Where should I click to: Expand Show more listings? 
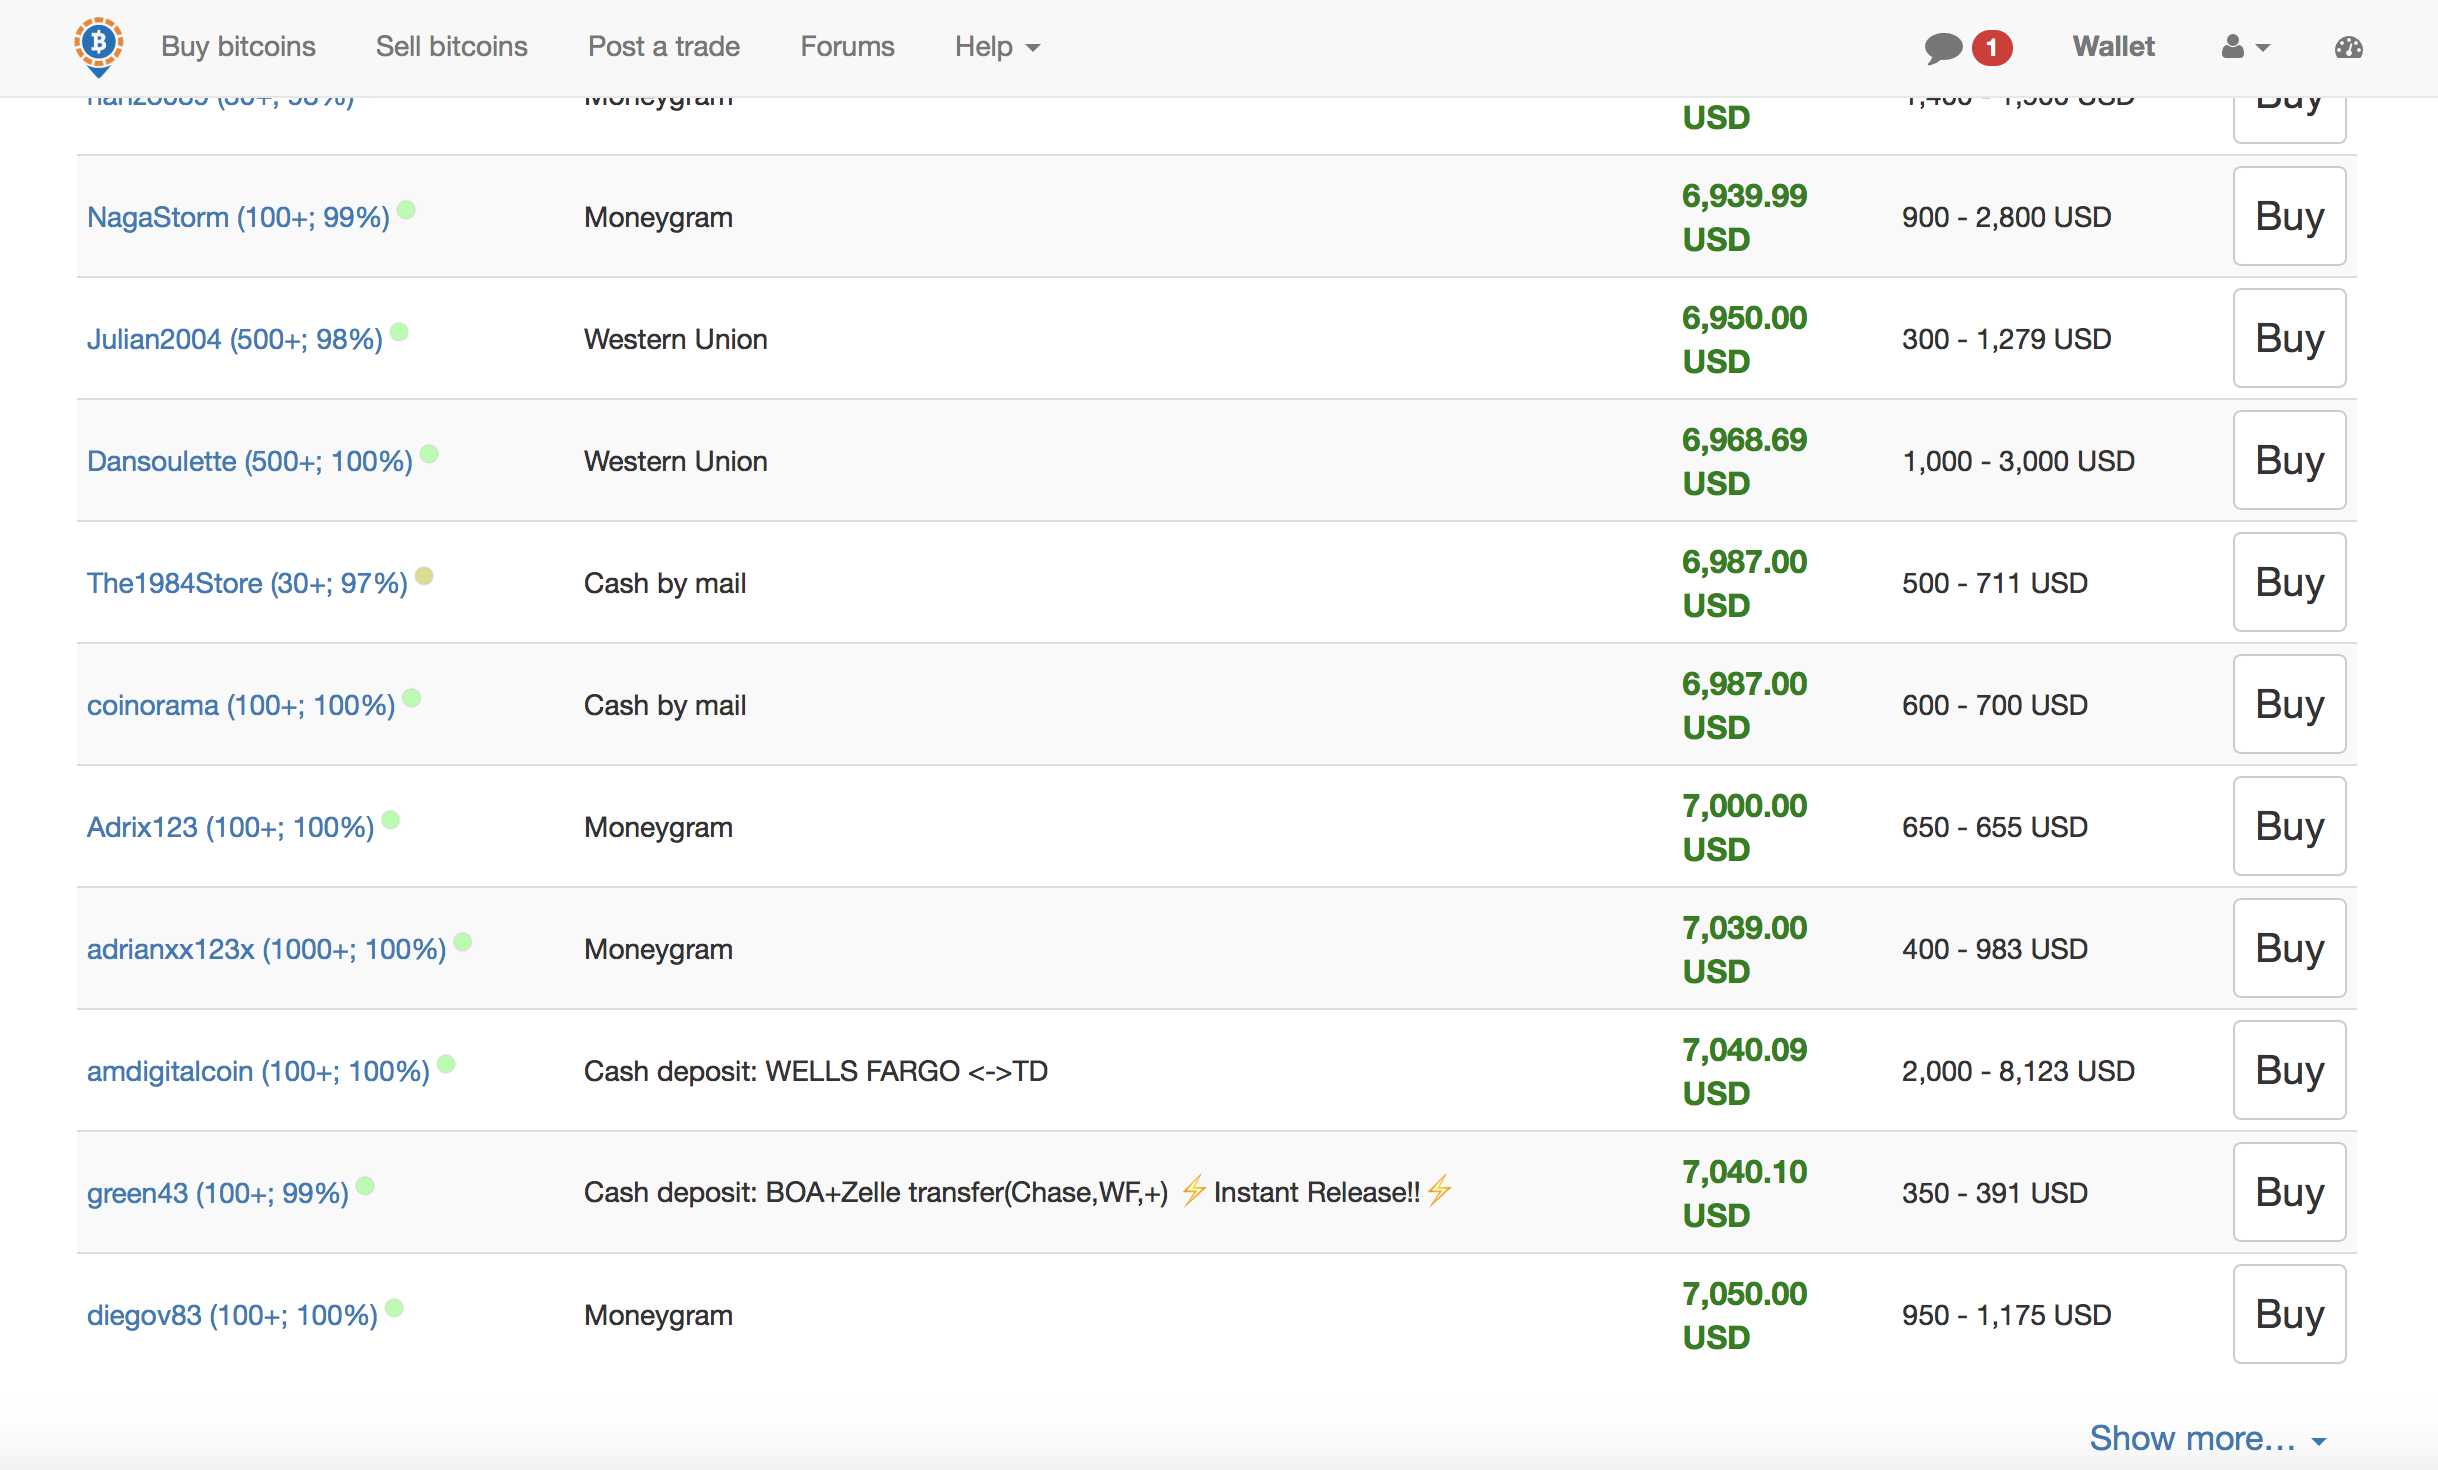tap(2207, 1438)
